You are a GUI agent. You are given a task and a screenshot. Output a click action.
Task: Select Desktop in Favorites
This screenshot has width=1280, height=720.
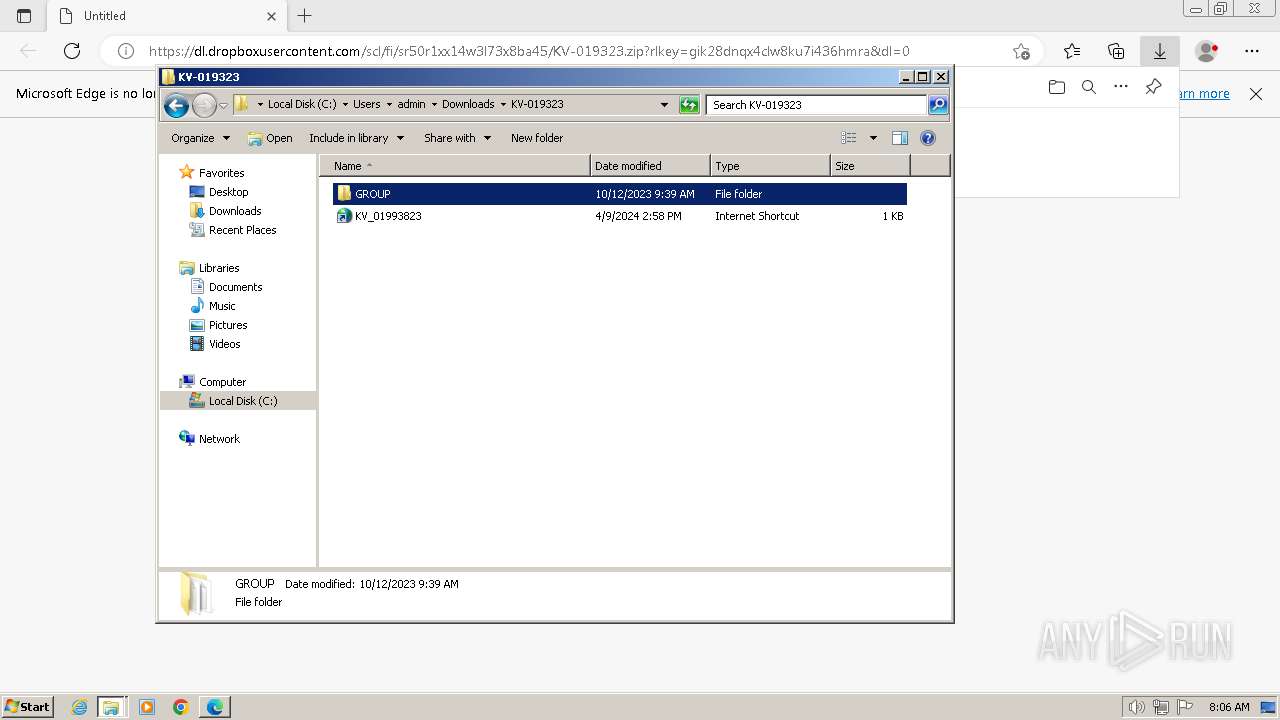pyautogui.click(x=228, y=192)
